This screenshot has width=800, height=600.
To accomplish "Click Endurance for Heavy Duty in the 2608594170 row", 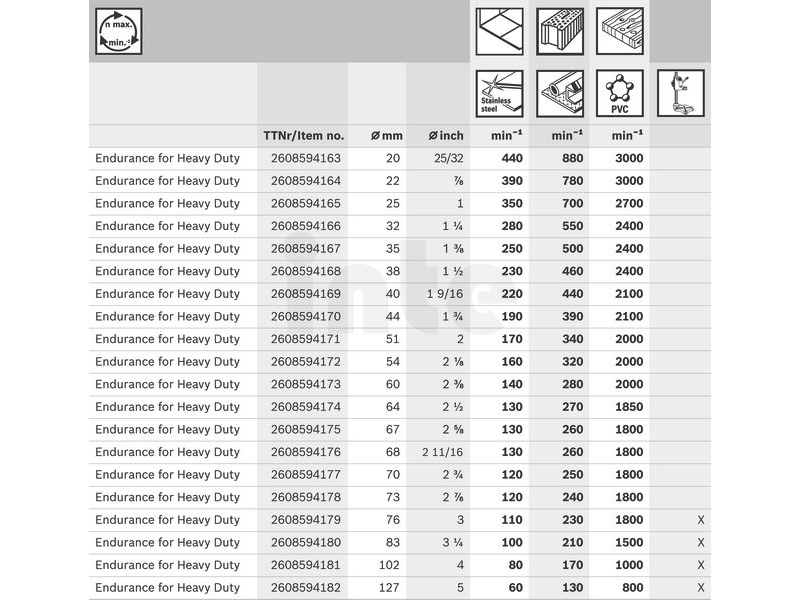I will [x=167, y=316].
